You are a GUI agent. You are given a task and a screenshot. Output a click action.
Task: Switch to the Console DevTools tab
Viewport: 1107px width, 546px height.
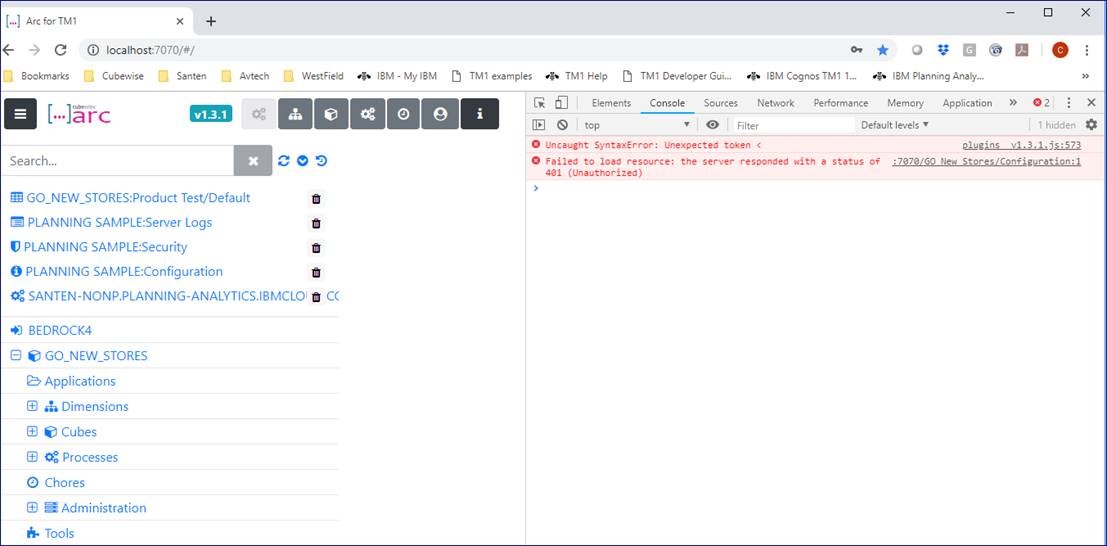point(667,103)
